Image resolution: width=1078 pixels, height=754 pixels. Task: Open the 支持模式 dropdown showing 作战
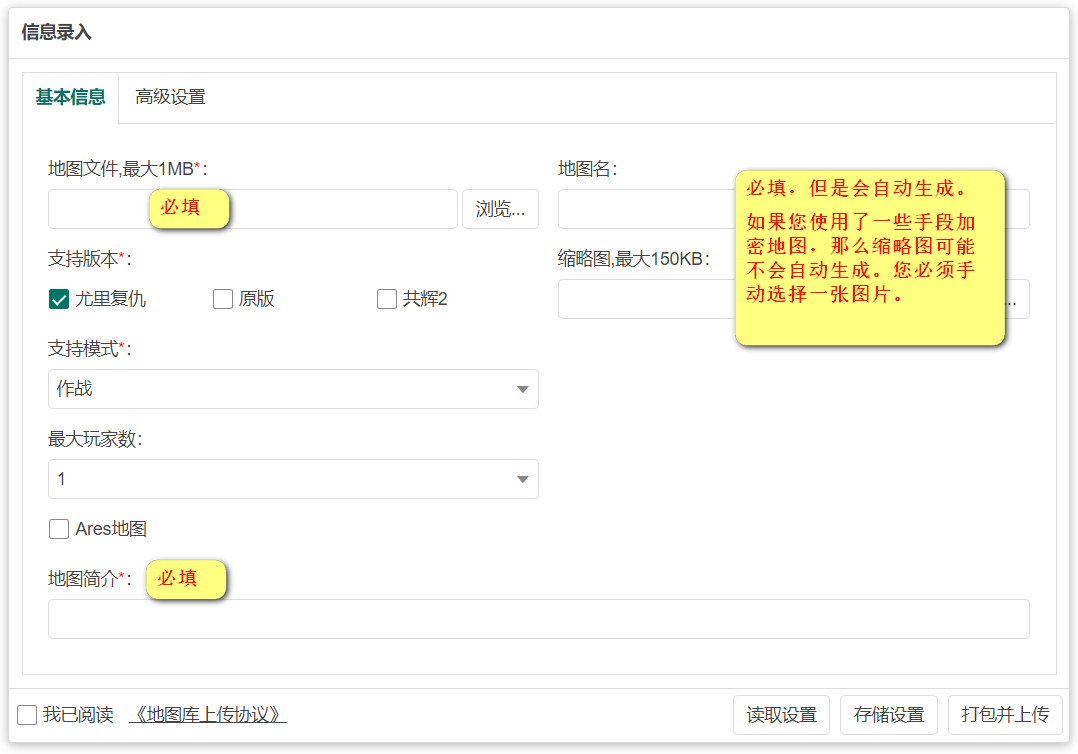click(293, 389)
